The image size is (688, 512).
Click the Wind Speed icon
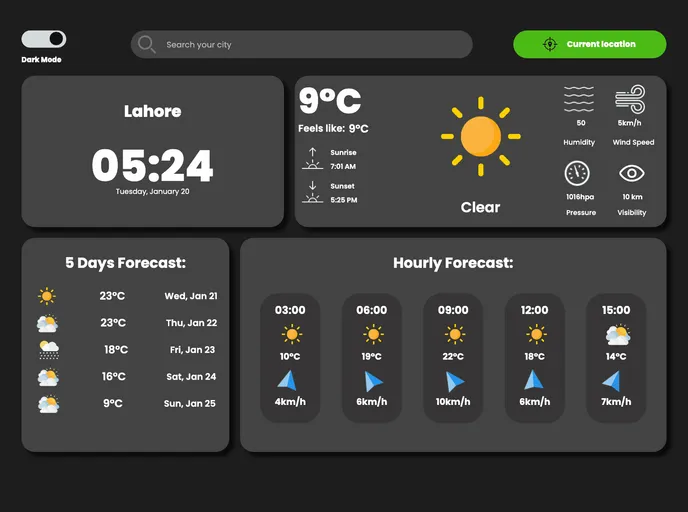(x=630, y=98)
